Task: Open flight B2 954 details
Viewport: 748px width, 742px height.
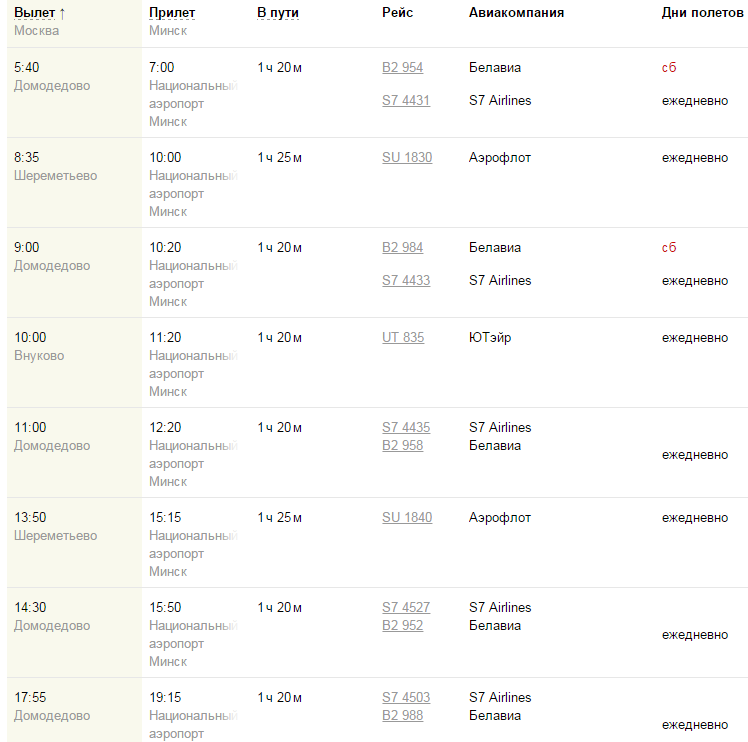Action: click(x=402, y=68)
